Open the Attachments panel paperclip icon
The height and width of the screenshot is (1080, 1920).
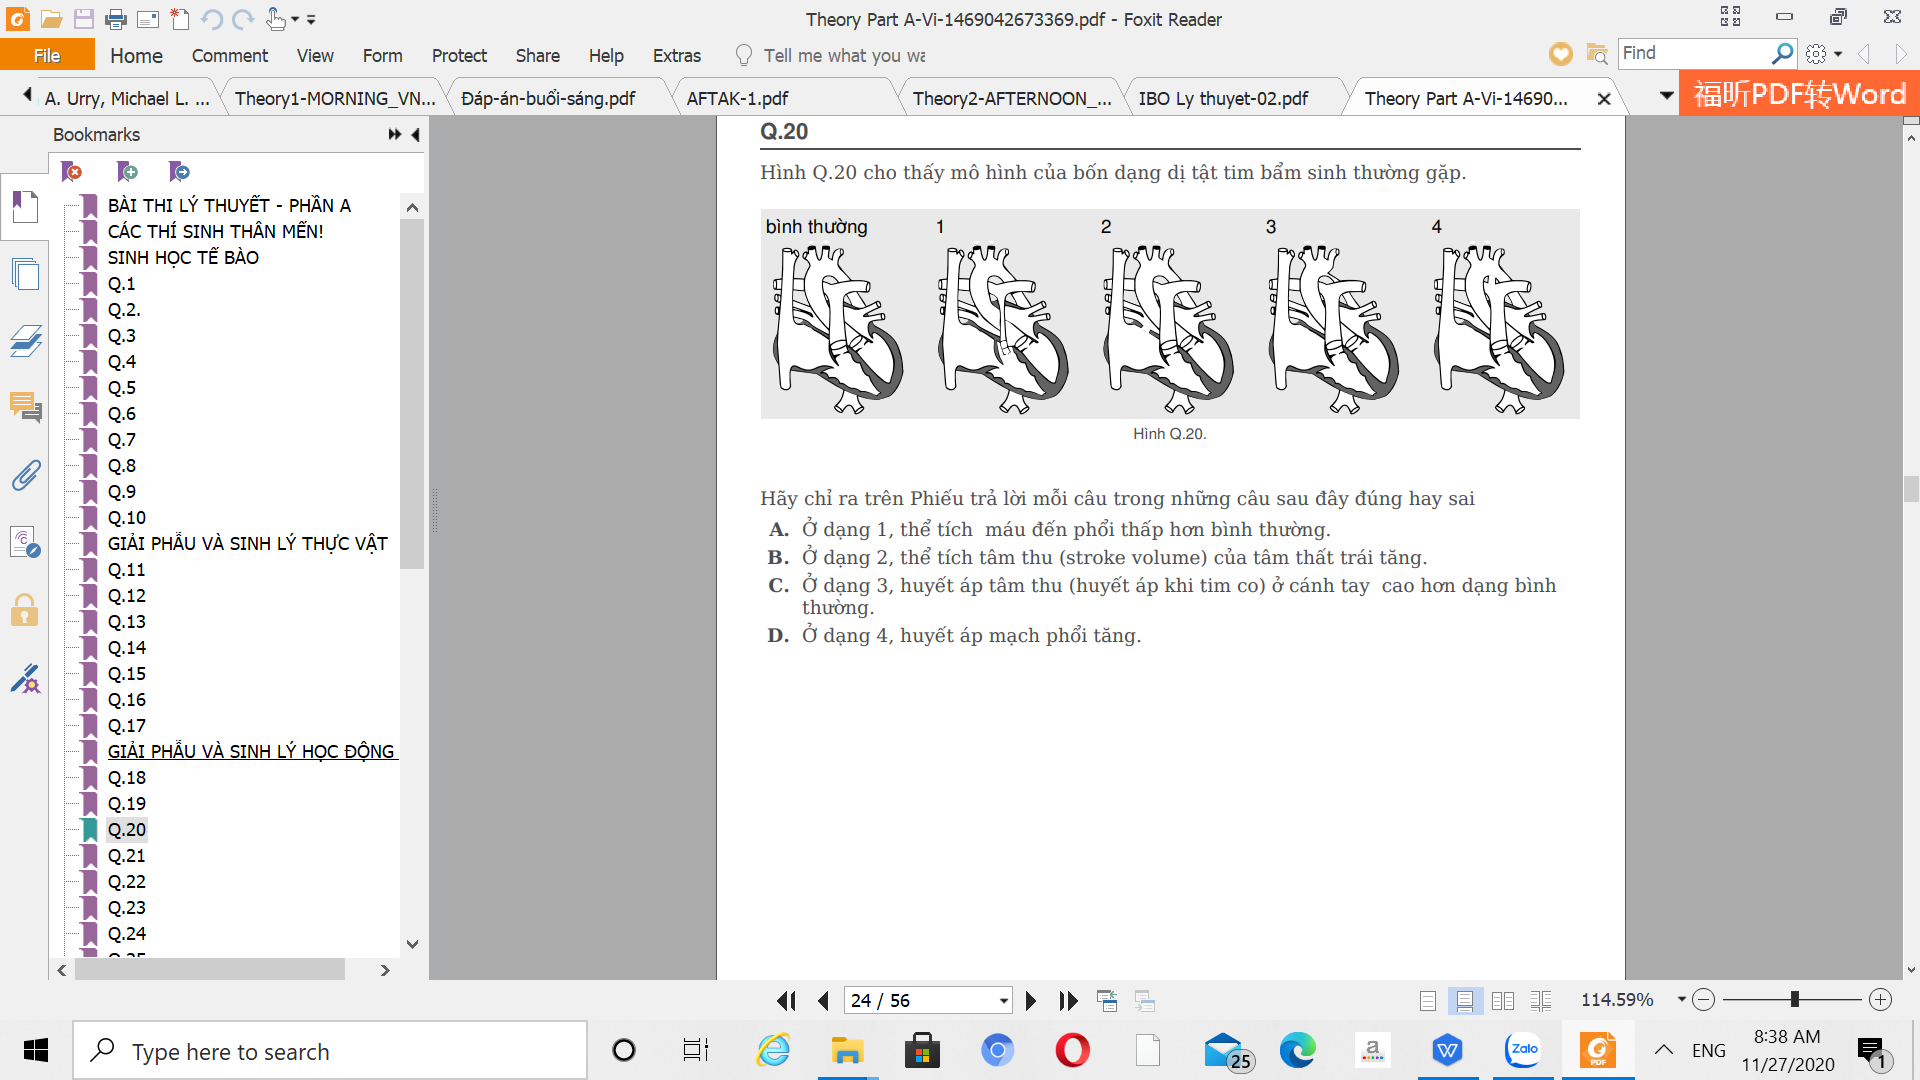pyautogui.click(x=26, y=475)
